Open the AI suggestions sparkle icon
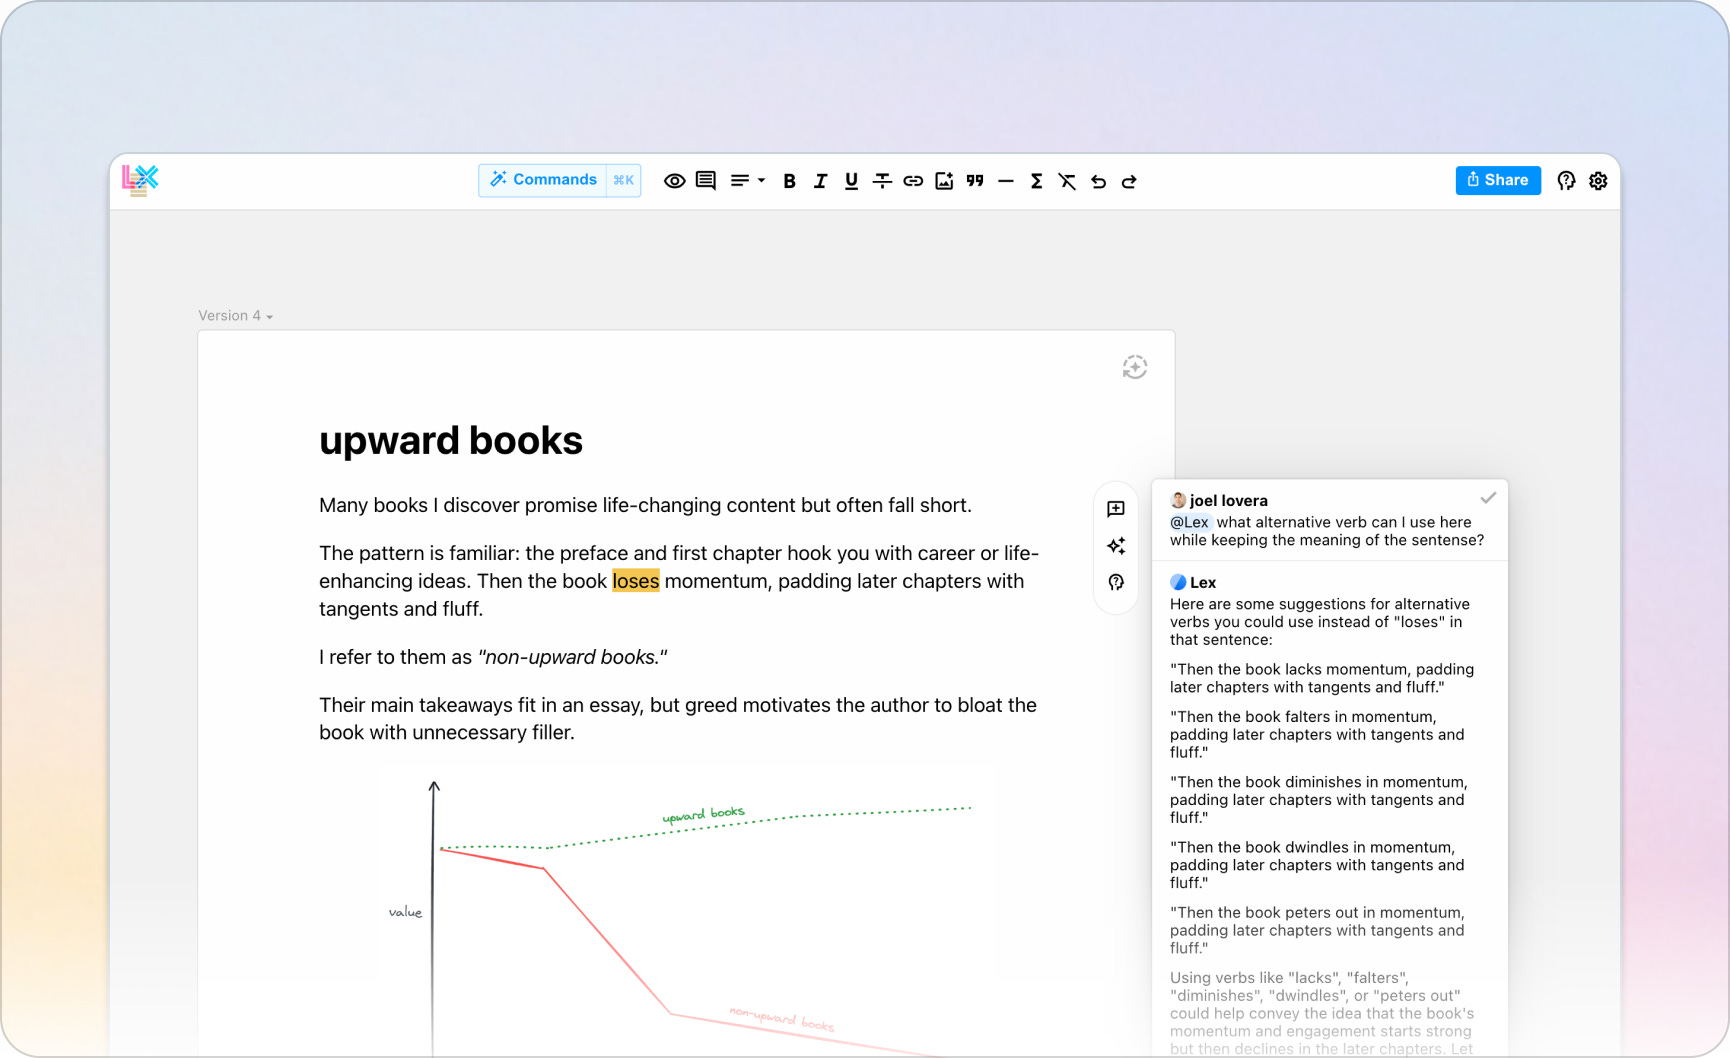Screen dimensions: 1730x1058 point(1115,546)
